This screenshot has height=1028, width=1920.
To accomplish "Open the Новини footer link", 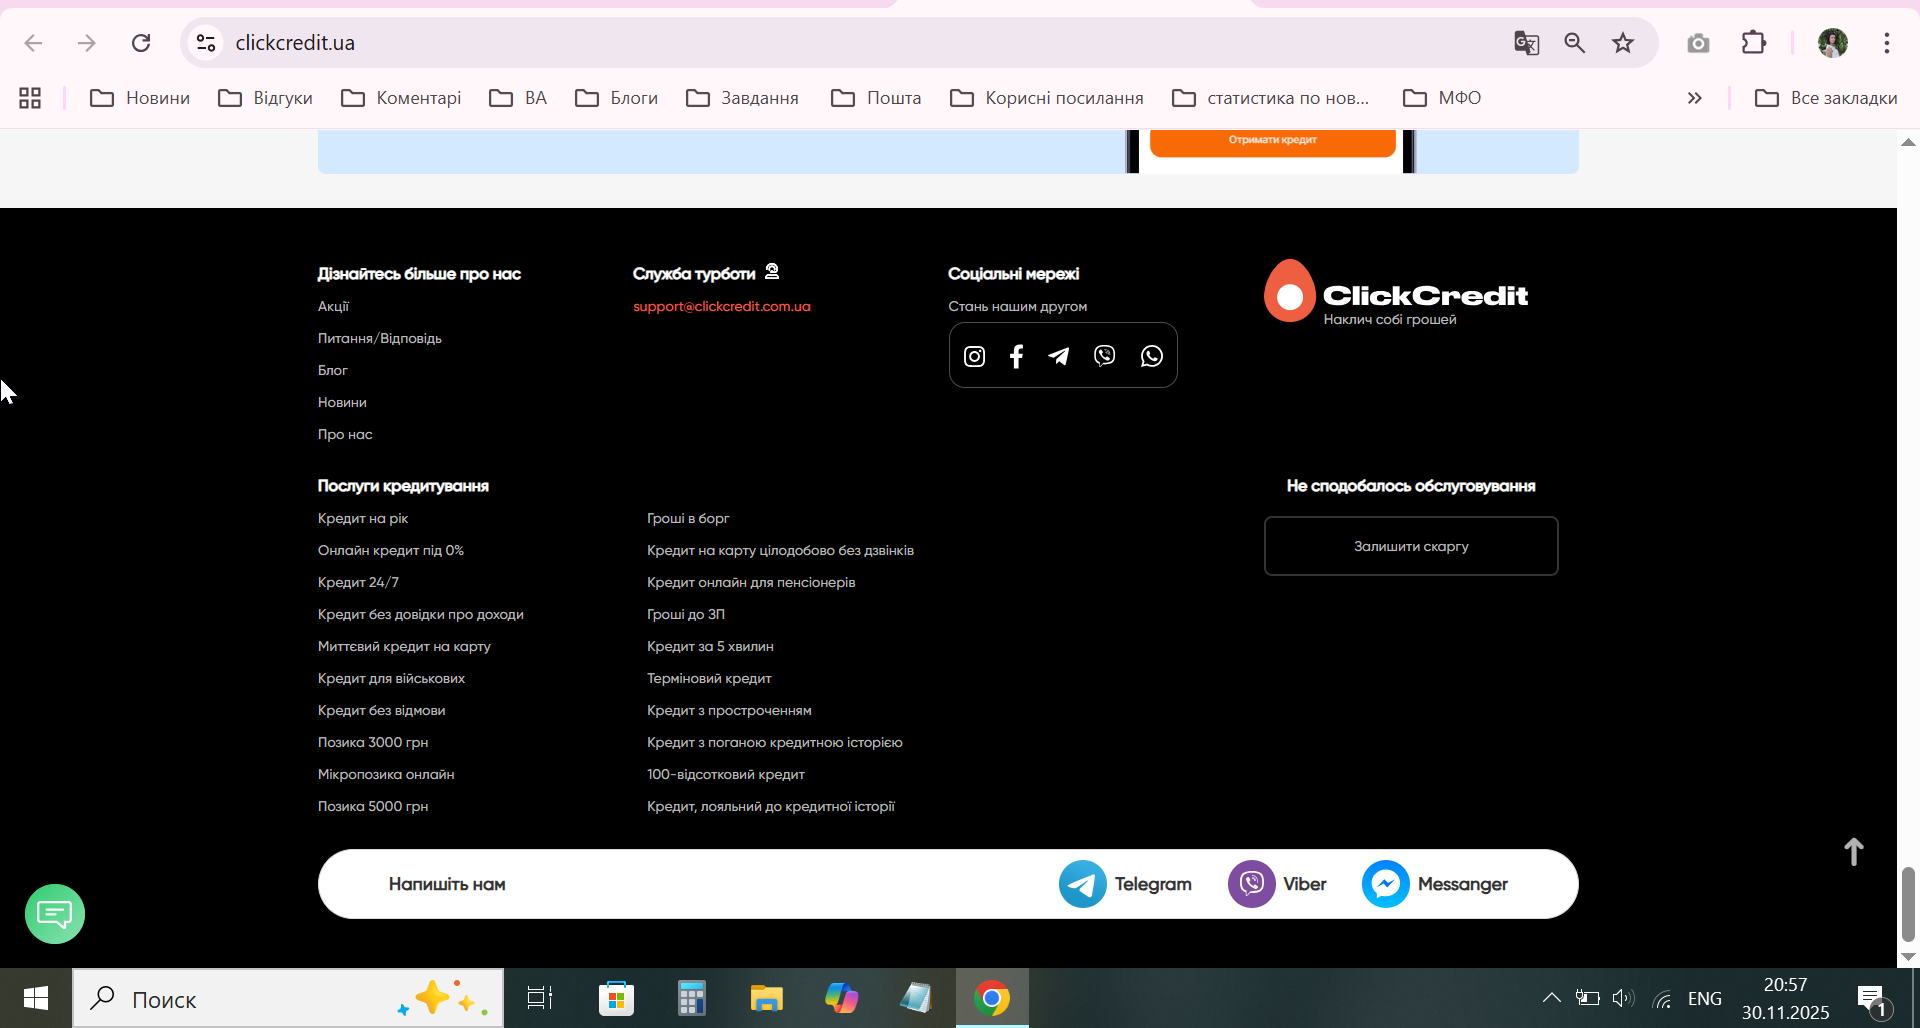I will point(342,402).
